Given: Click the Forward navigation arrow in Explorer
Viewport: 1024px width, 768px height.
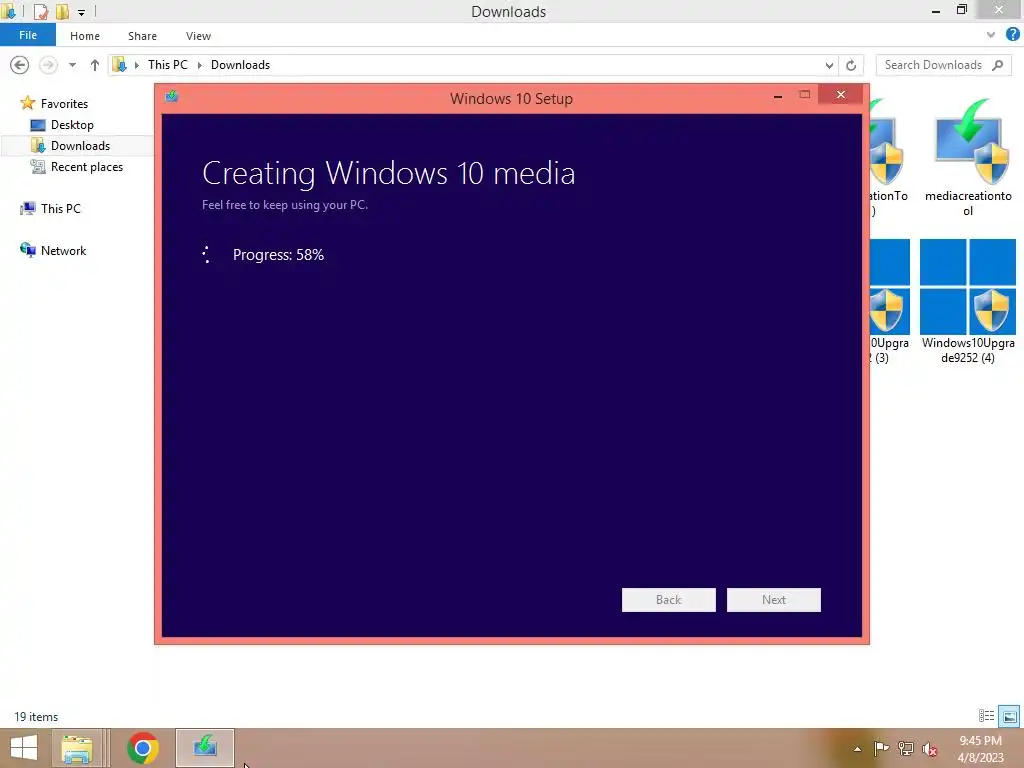Looking at the screenshot, I should pyautogui.click(x=48, y=65).
